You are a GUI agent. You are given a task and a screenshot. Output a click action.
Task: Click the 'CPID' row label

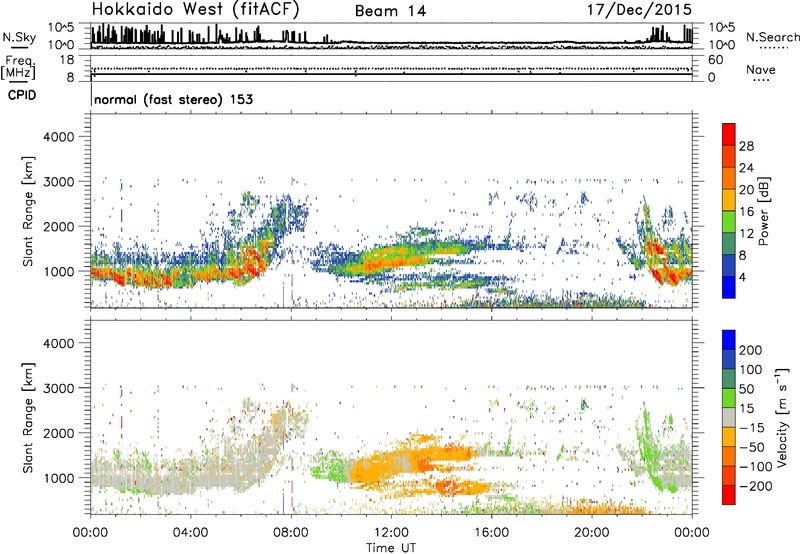pyautogui.click(x=22, y=95)
